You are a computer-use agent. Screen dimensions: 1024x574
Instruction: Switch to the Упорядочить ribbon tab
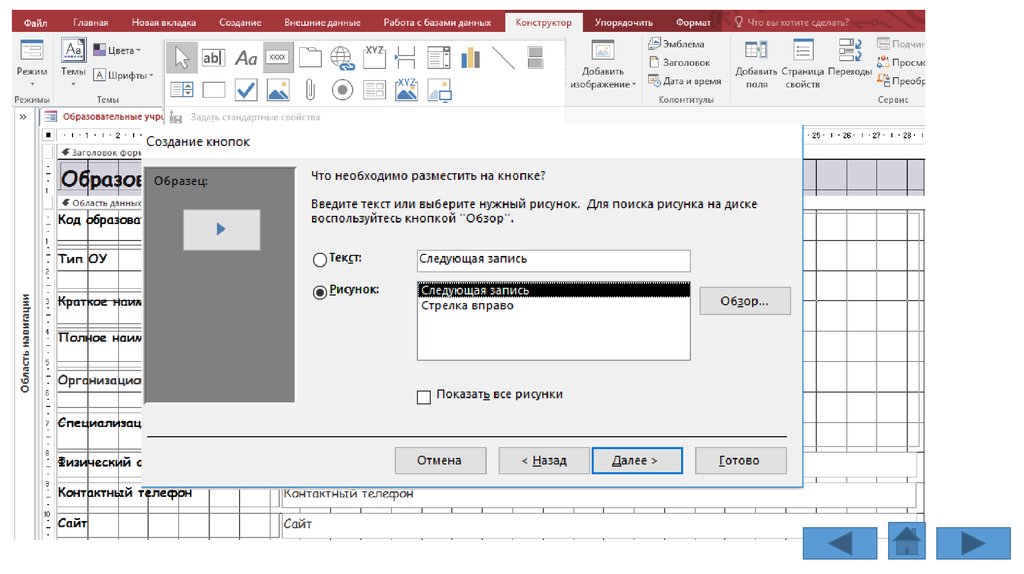(623, 22)
